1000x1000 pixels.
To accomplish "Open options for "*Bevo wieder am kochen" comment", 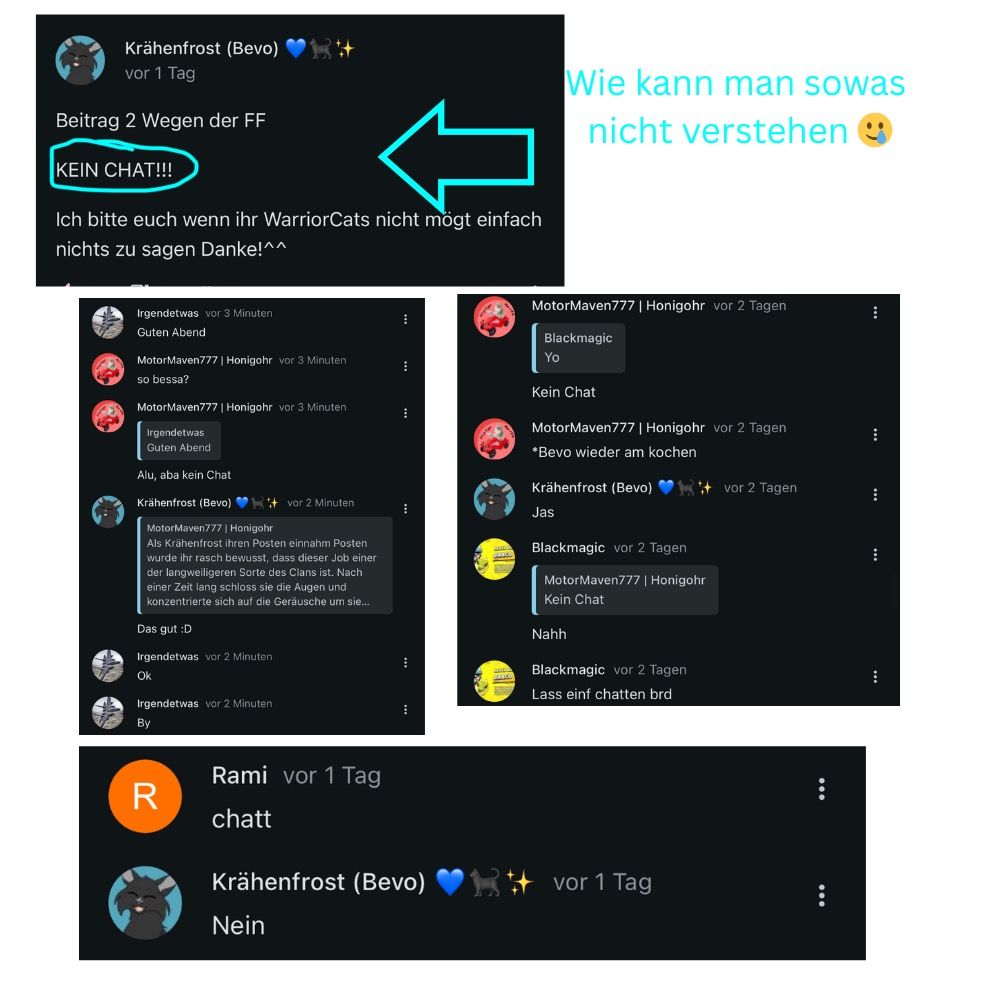I will pyautogui.click(x=875, y=435).
